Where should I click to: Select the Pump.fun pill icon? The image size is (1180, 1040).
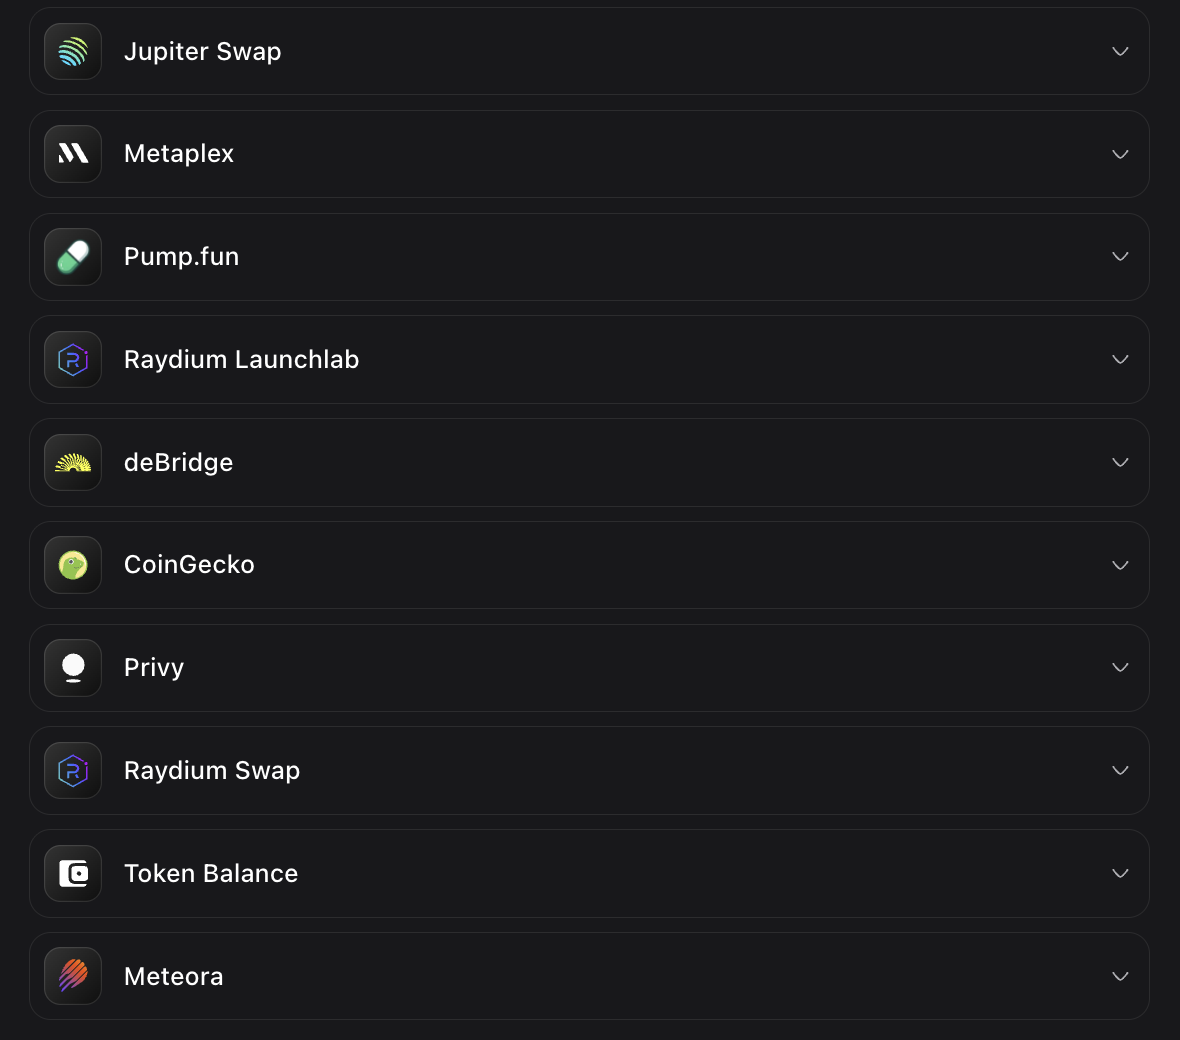click(x=72, y=257)
